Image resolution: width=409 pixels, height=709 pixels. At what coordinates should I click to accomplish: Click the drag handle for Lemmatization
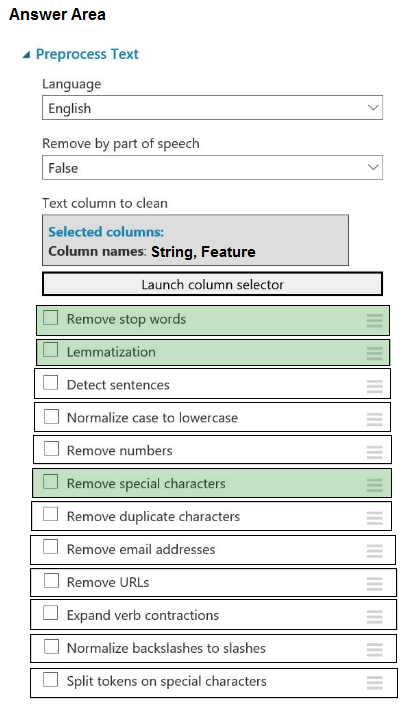(x=374, y=353)
